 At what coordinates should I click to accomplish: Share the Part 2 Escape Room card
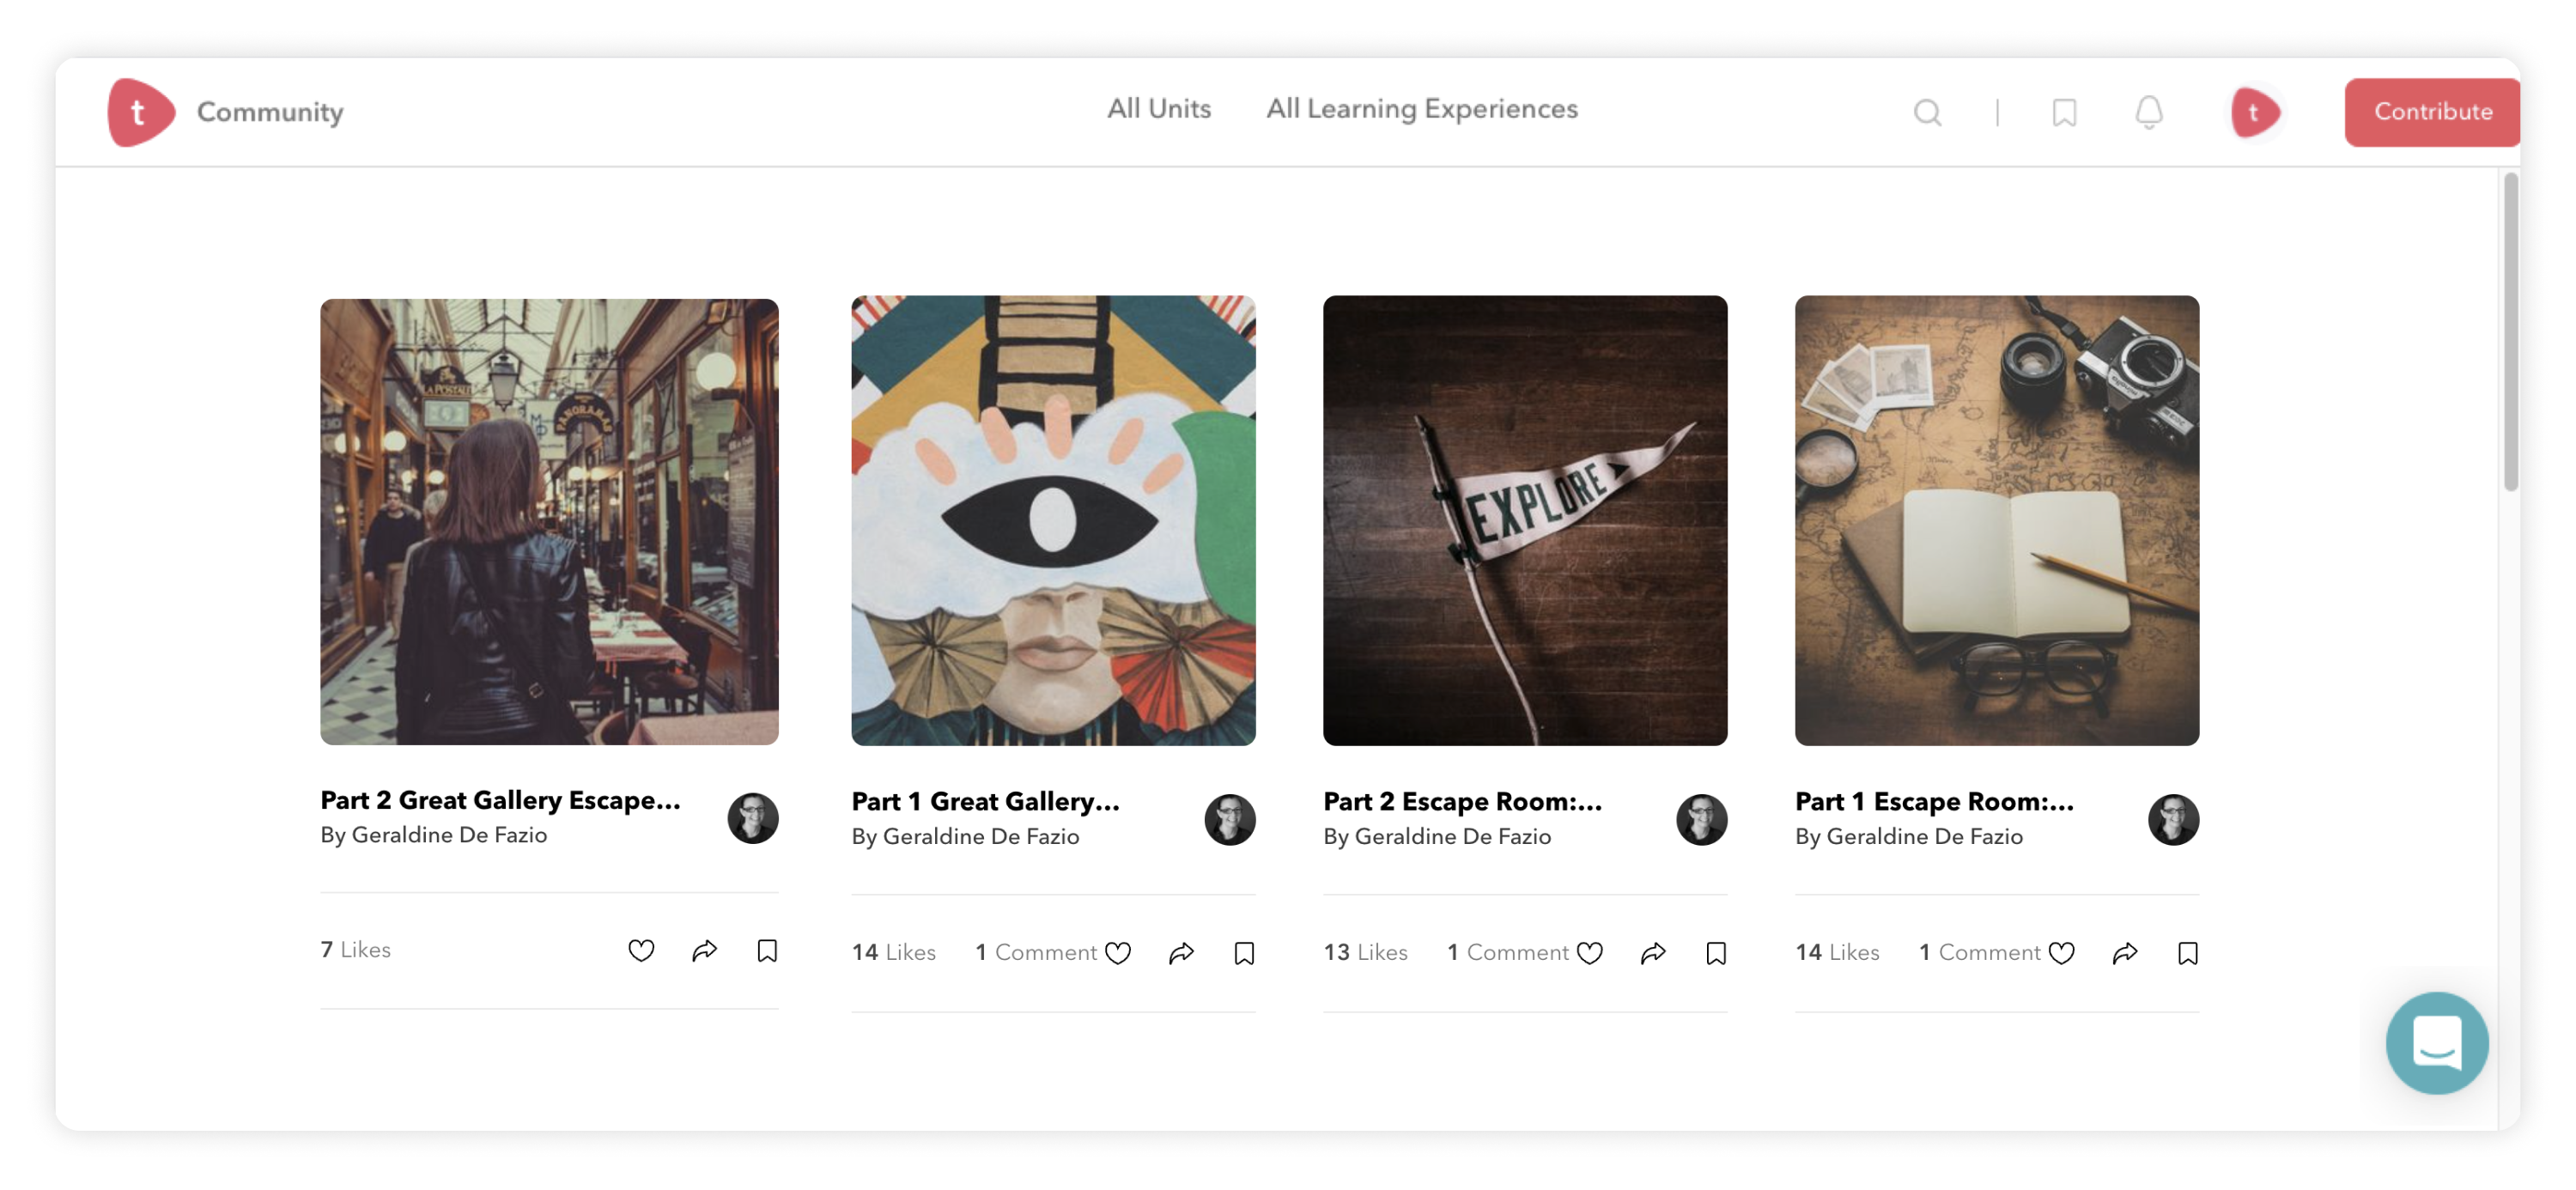1652,953
